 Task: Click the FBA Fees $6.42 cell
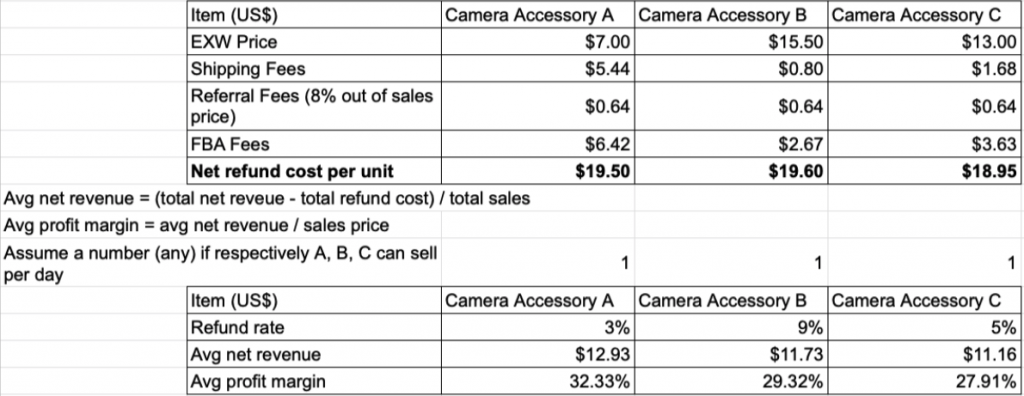pos(537,143)
